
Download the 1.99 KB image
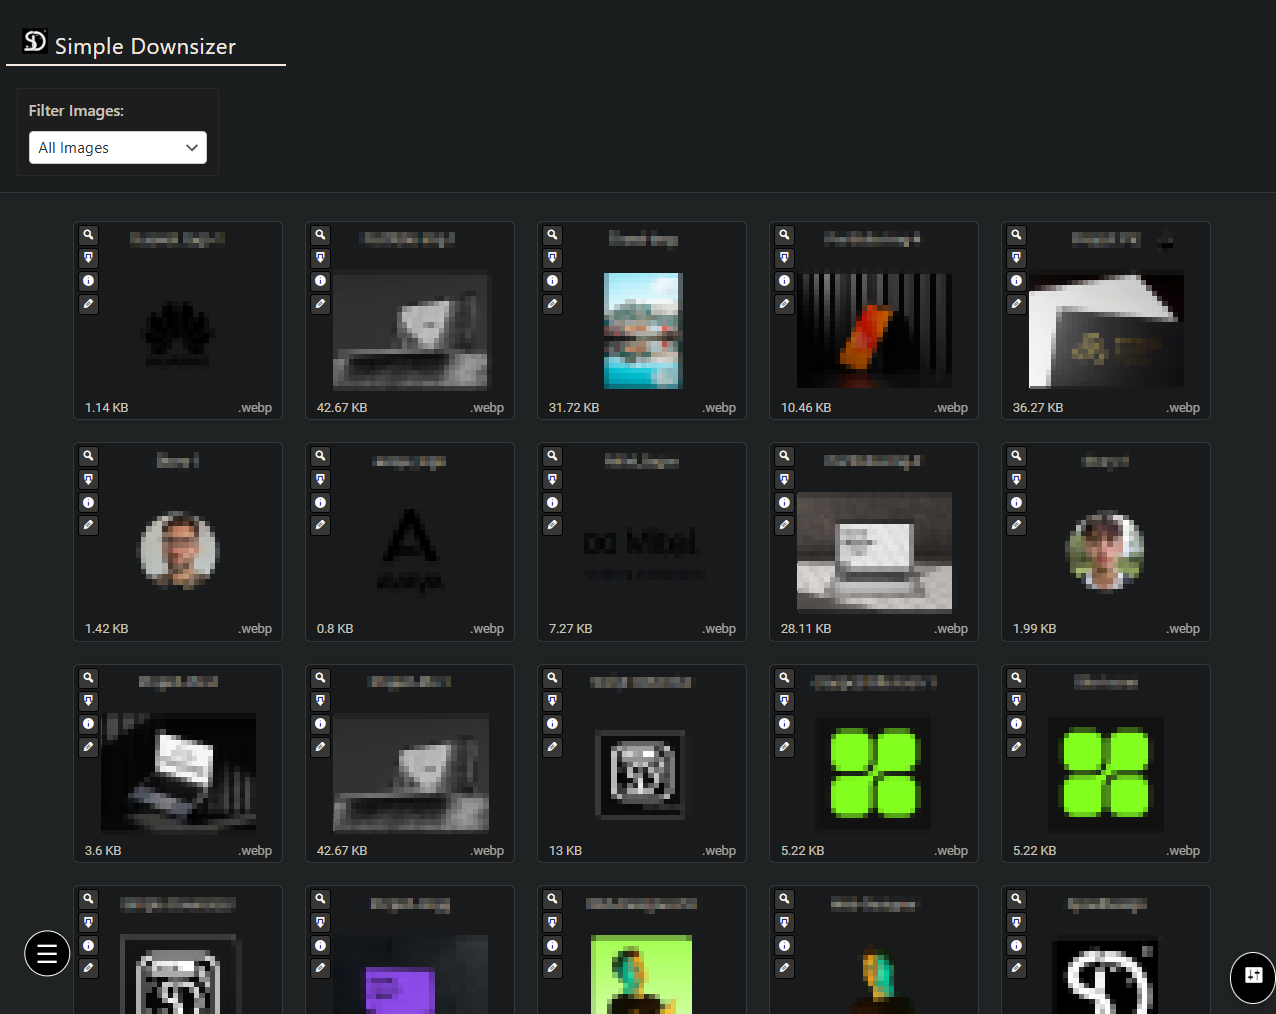pos(1017,479)
